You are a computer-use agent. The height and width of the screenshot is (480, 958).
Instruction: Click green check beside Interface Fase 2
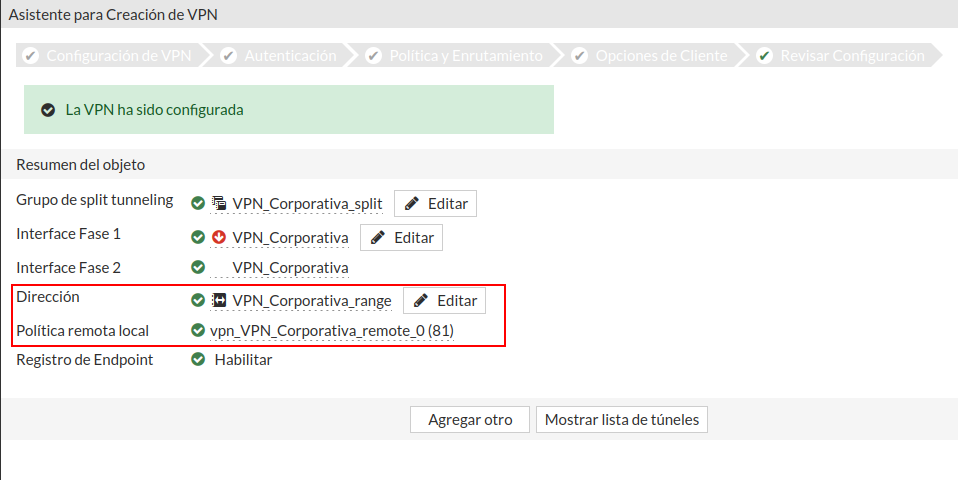[198, 268]
